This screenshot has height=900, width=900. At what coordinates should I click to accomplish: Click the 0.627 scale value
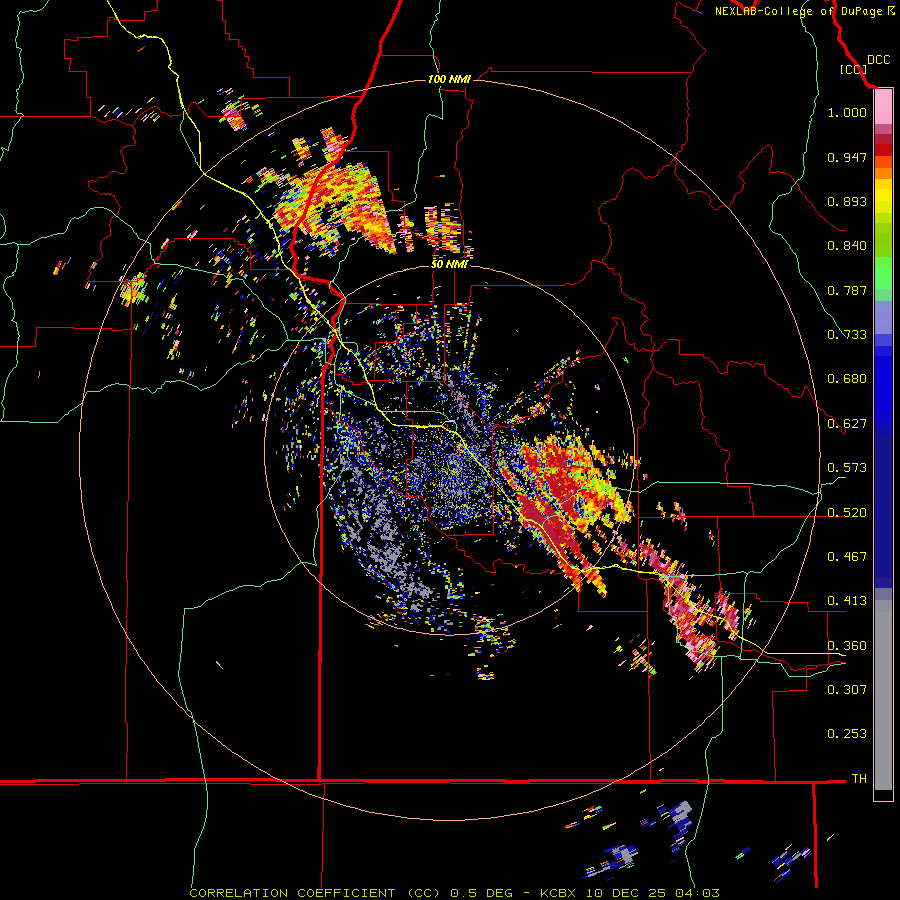coord(847,424)
